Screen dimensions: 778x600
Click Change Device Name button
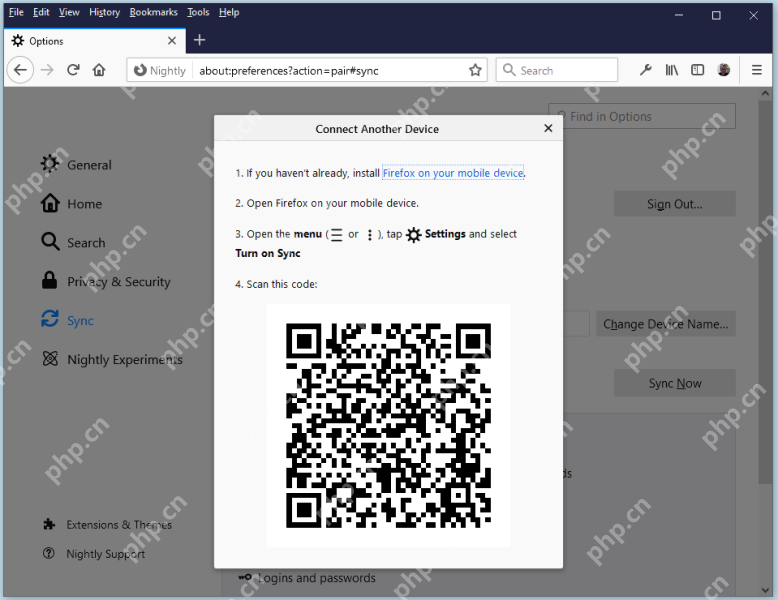pyautogui.click(x=665, y=324)
